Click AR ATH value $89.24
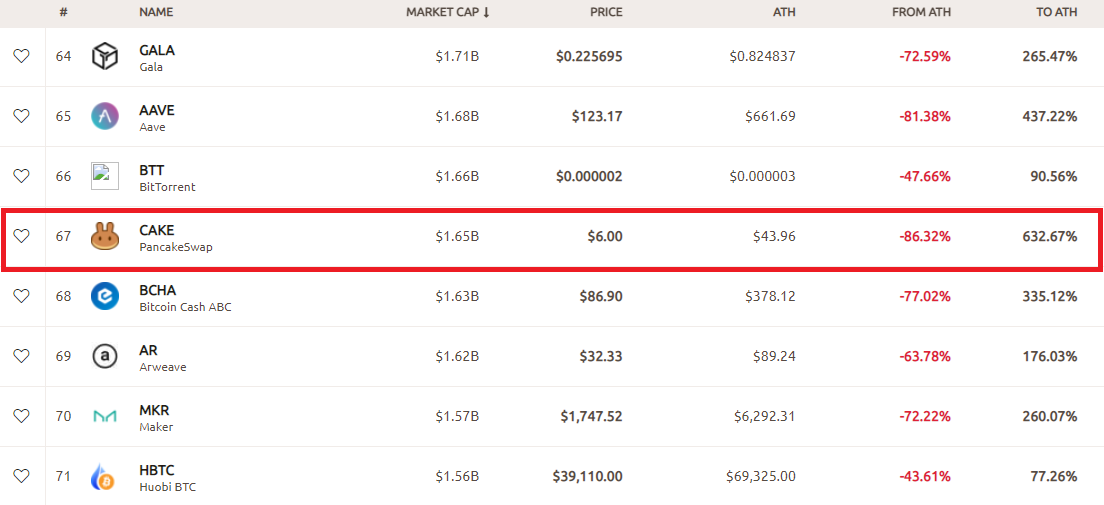This screenshot has height=505, width=1104. (x=774, y=356)
